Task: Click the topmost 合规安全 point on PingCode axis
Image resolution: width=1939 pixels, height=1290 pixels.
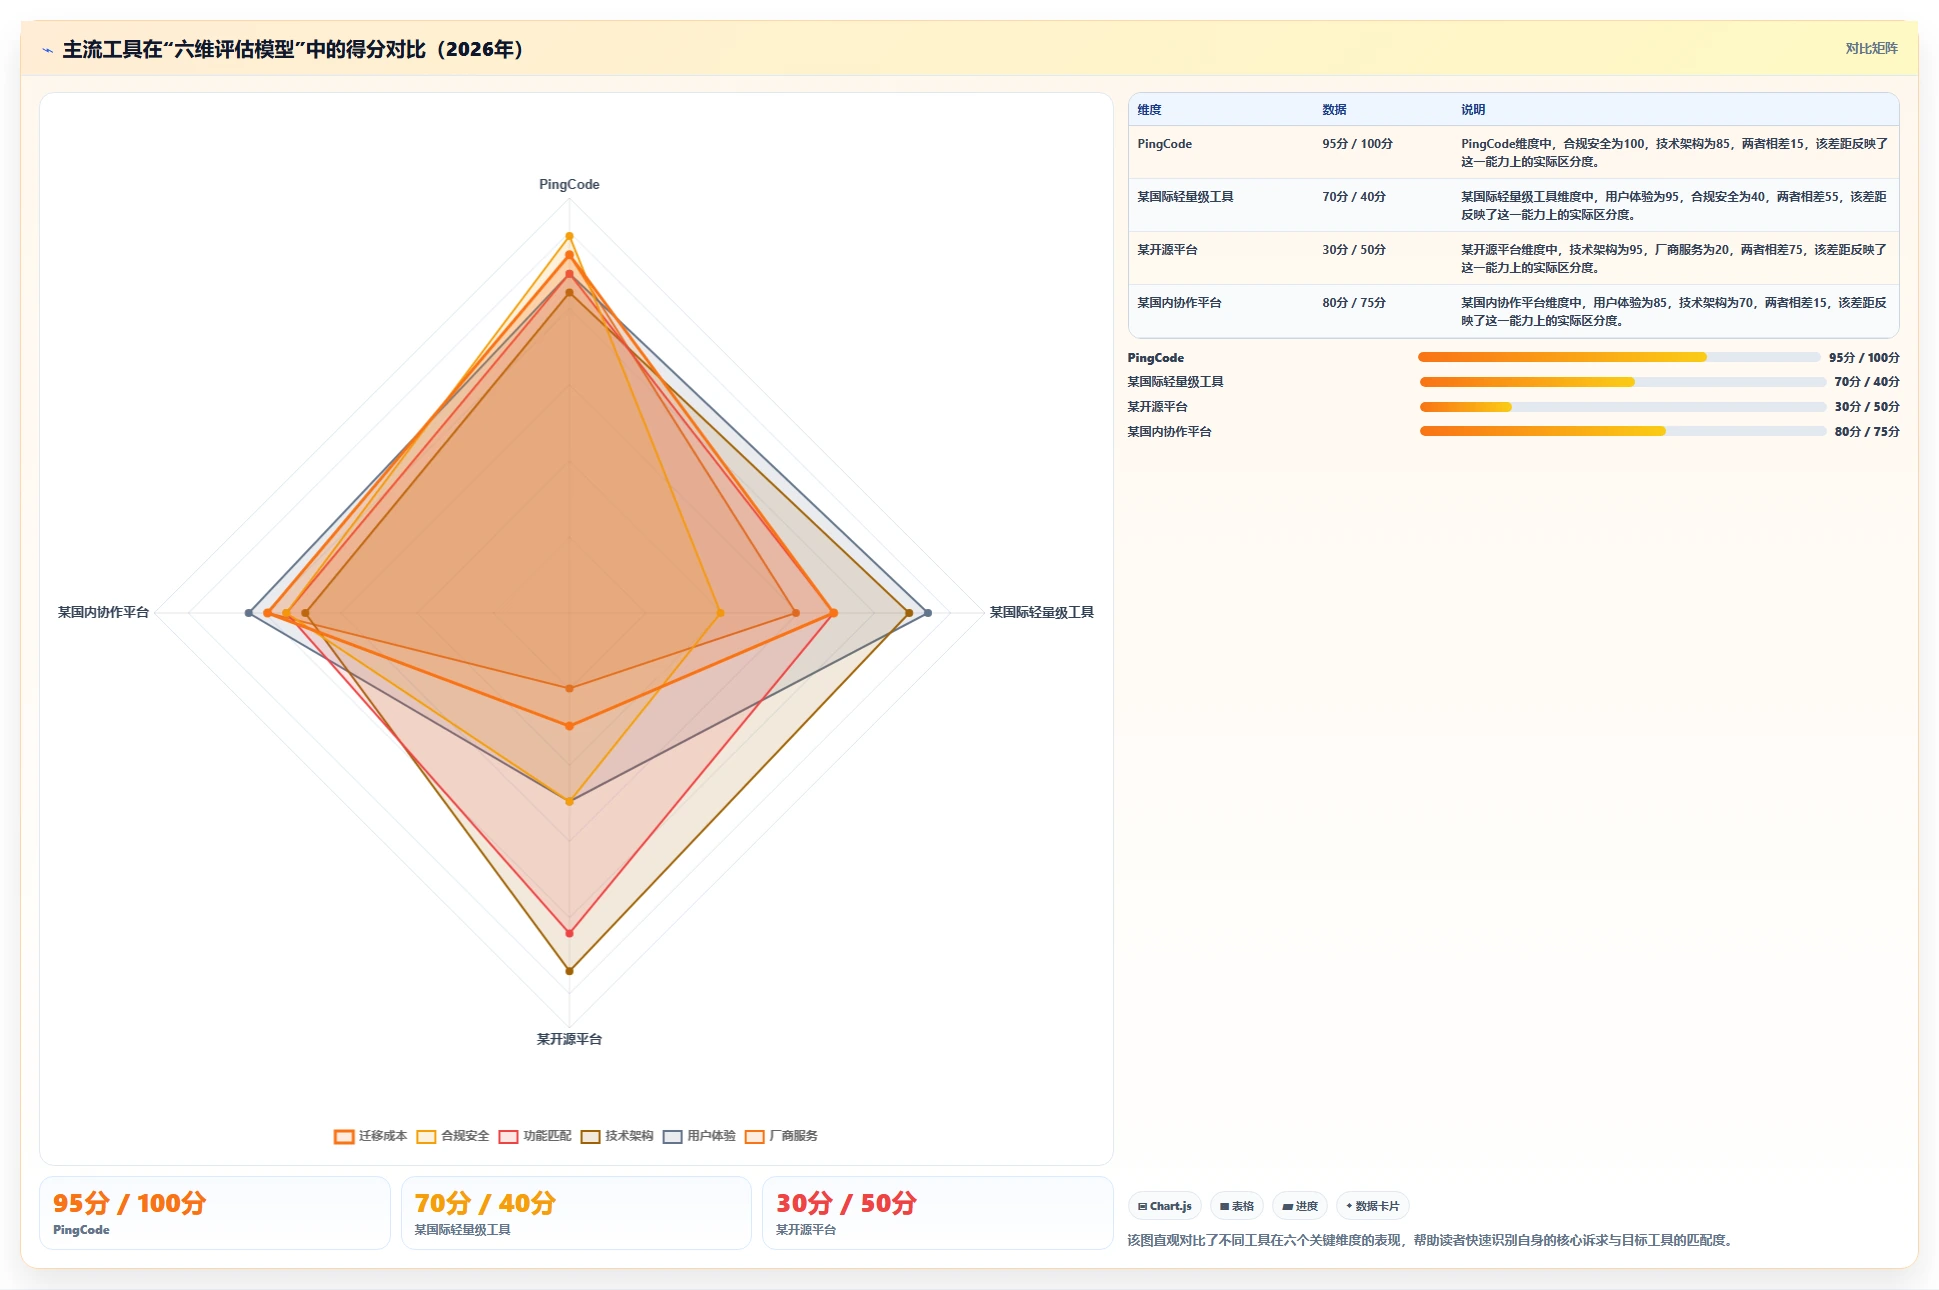Action: (569, 236)
